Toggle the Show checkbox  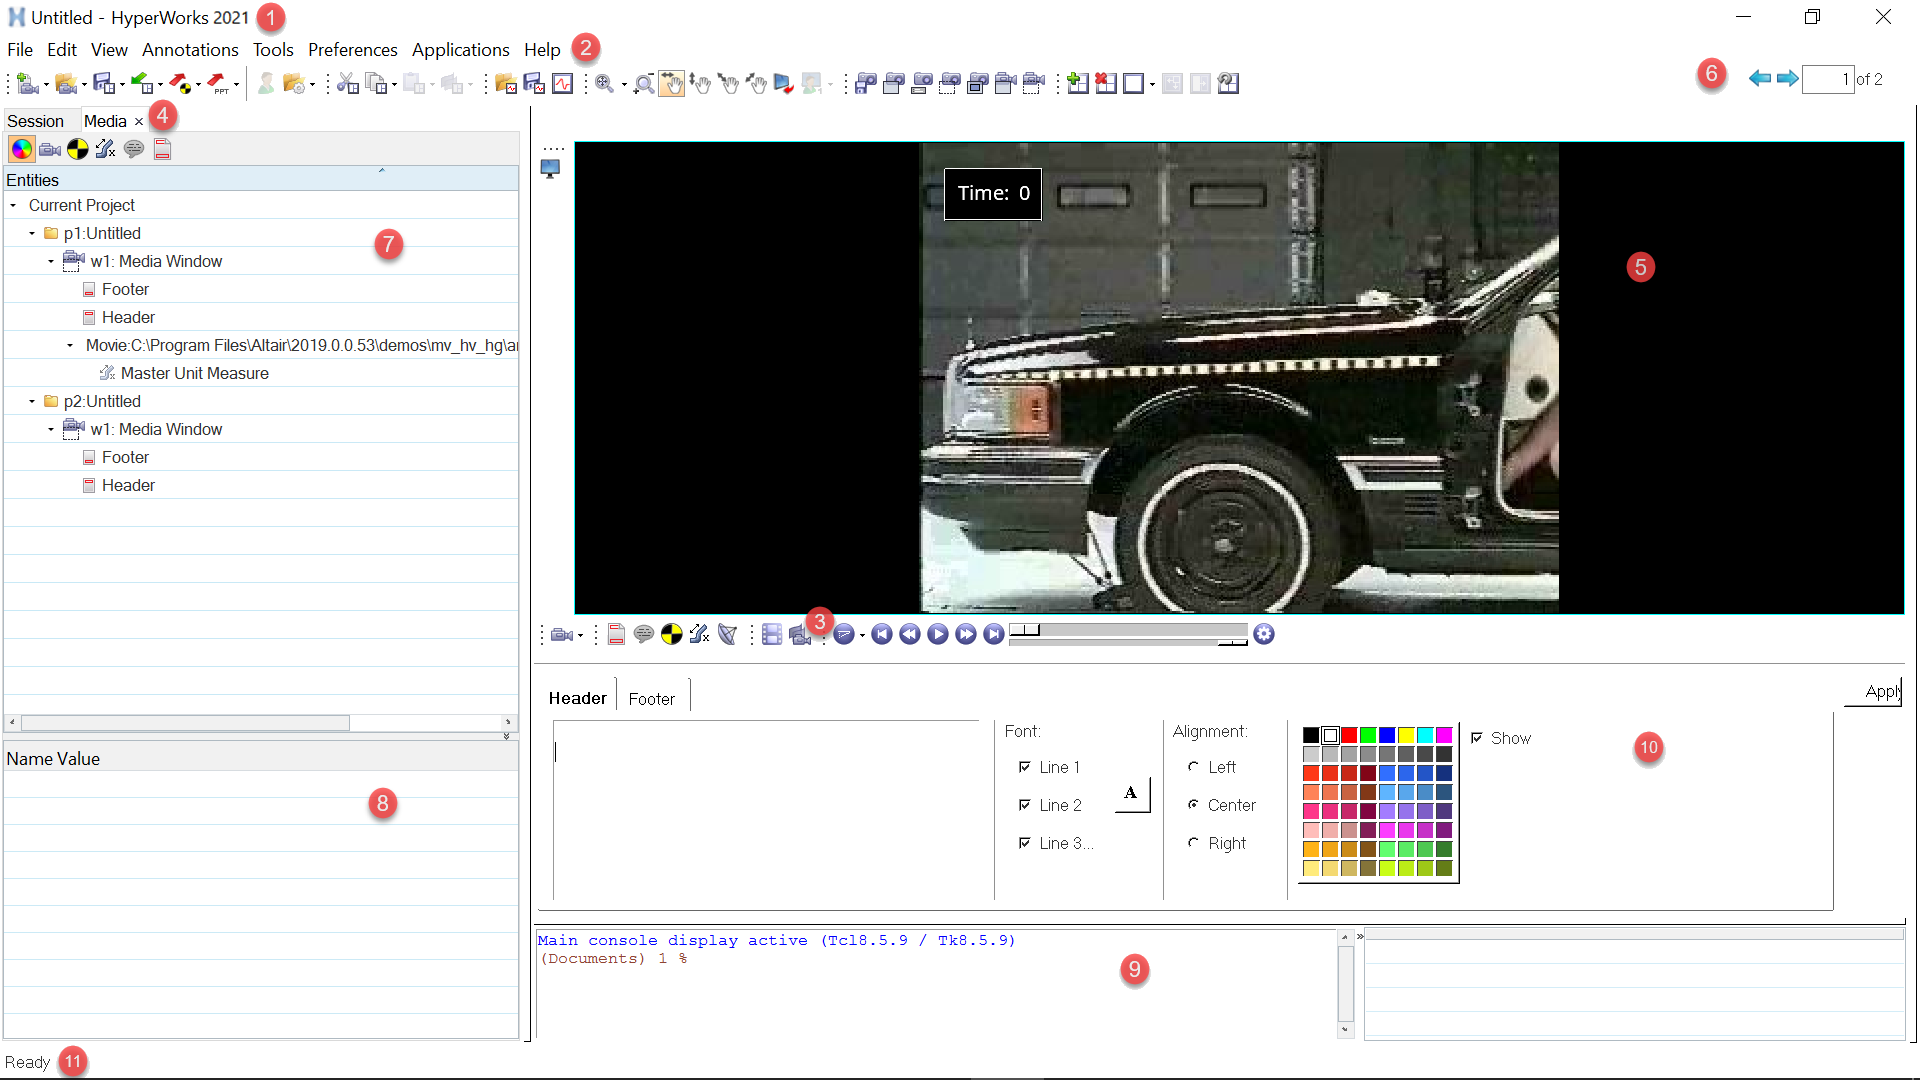(x=1477, y=738)
